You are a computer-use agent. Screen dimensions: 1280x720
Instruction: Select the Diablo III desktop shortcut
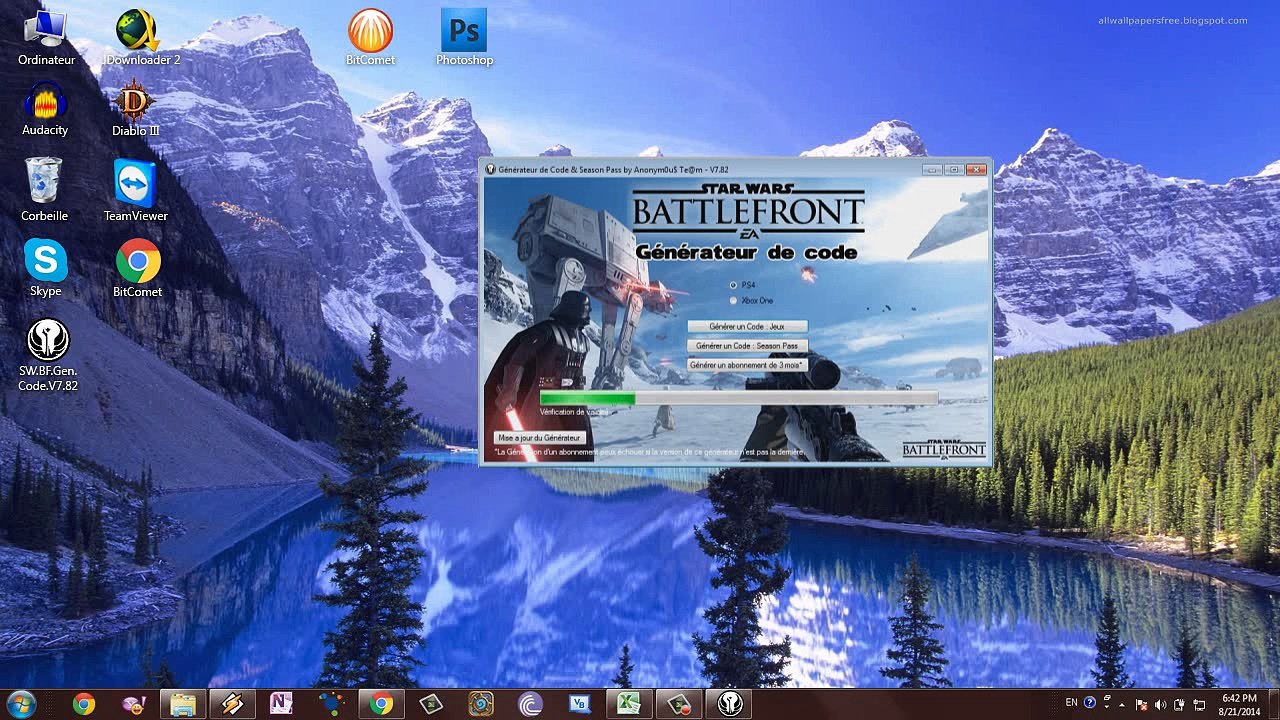(x=135, y=109)
